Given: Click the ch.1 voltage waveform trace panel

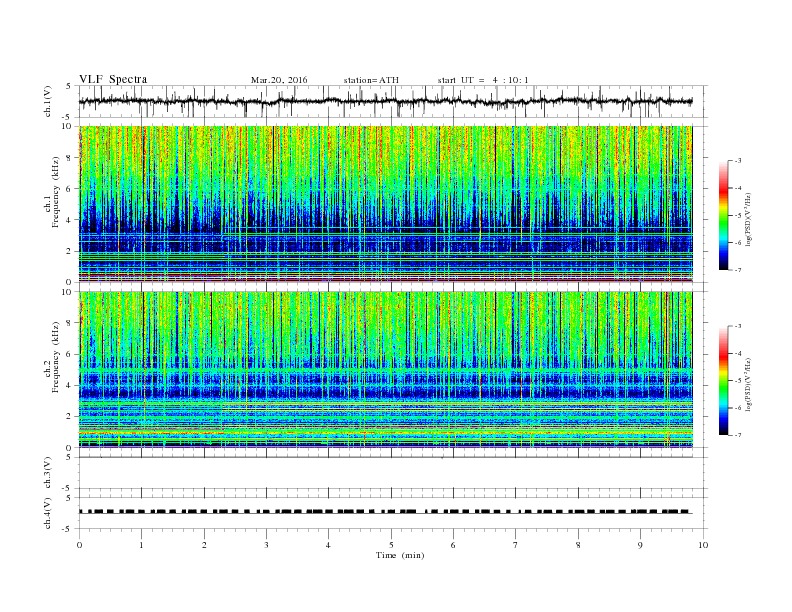Looking at the screenshot, I should [x=393, y=101].
